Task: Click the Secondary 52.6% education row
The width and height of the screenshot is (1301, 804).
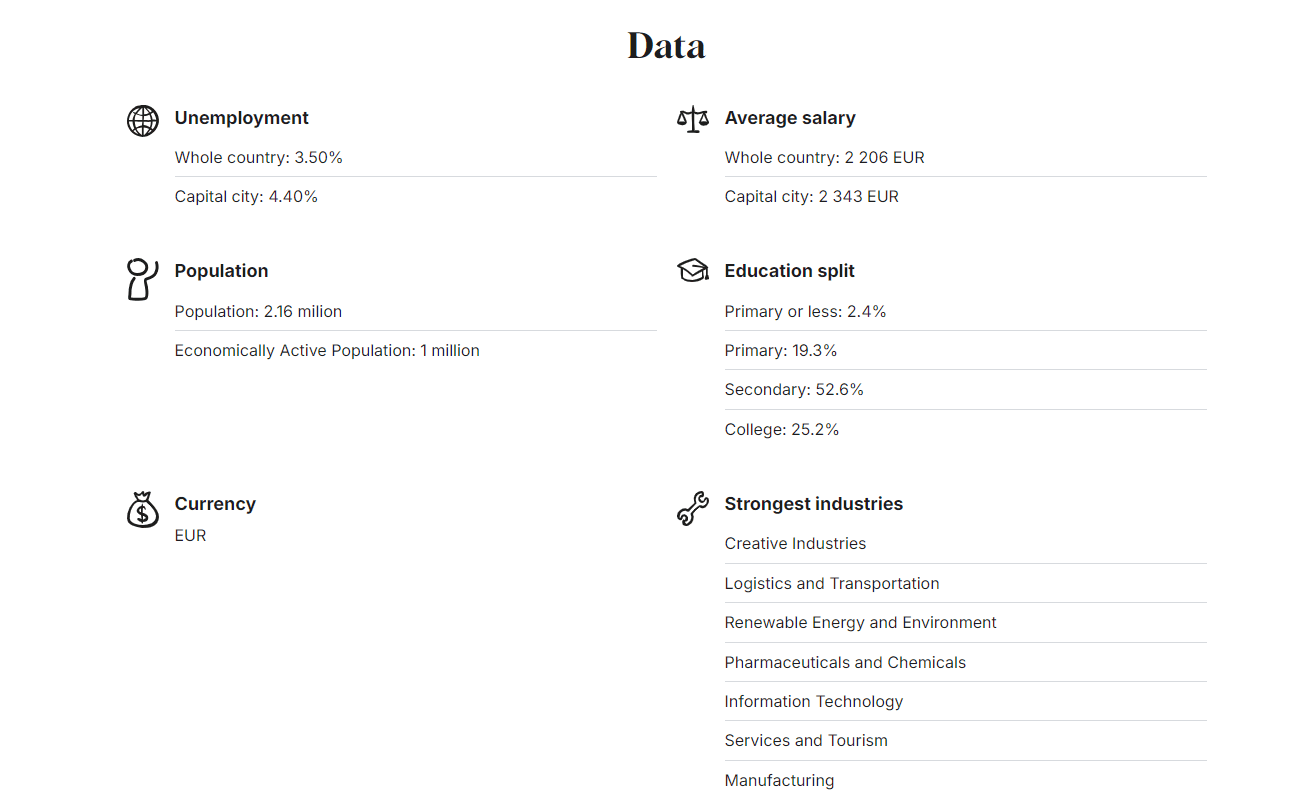Action: pyautogui.click(x=966, y=389)
